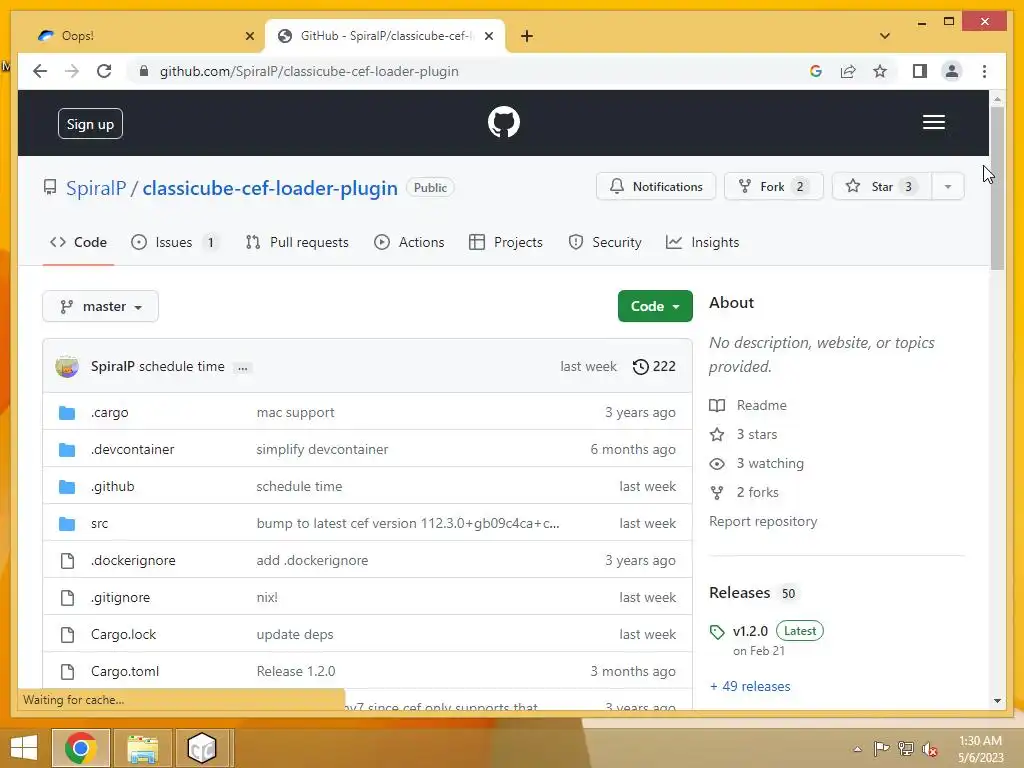1024x768 pixels.
Task: Select the Code tab
Action: pyautogui.click(x=78, y=242)
